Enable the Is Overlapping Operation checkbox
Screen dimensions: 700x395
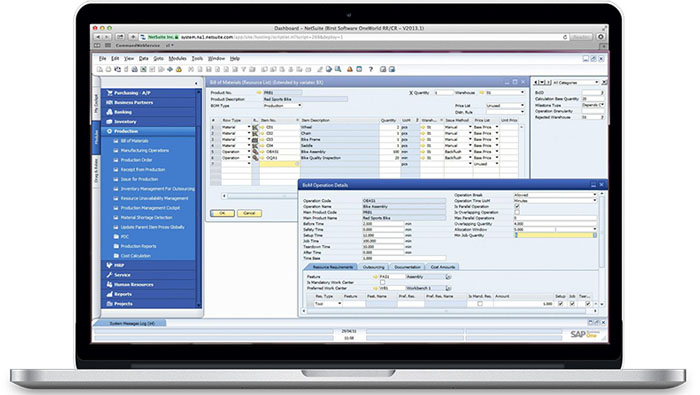517,212
